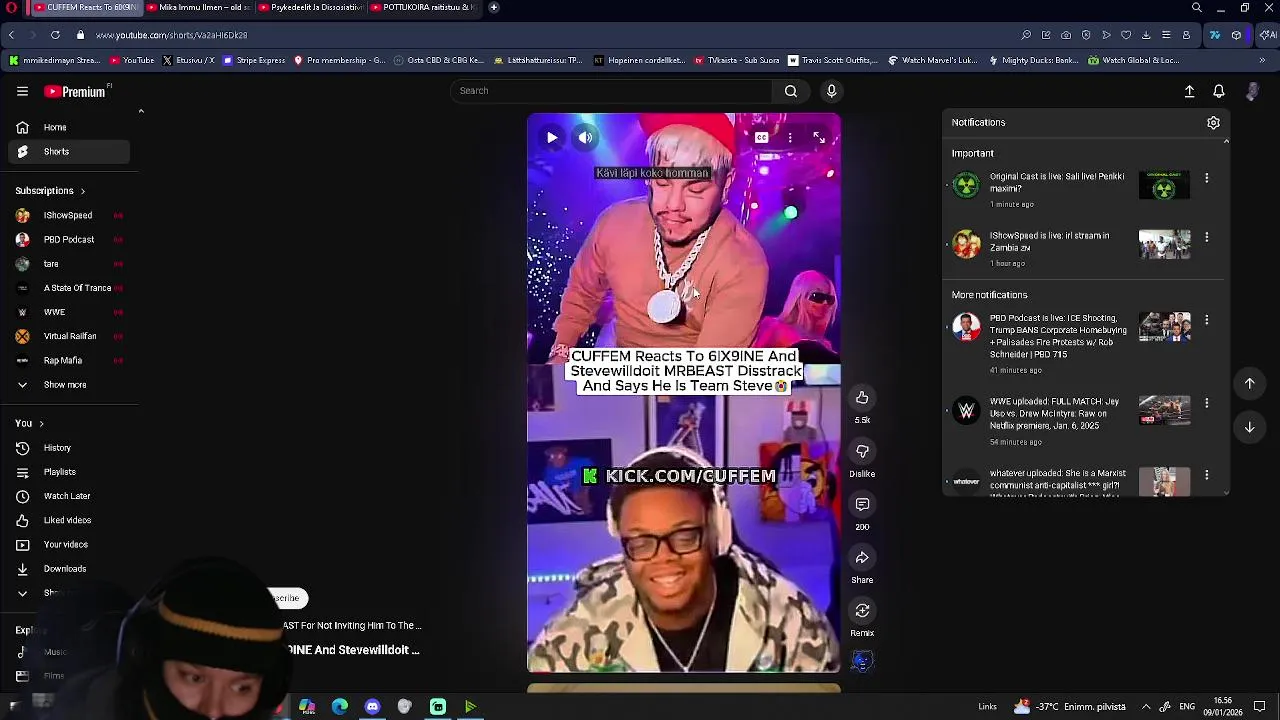Switch to POTTUKOIRA browser tab

point(422,7)
